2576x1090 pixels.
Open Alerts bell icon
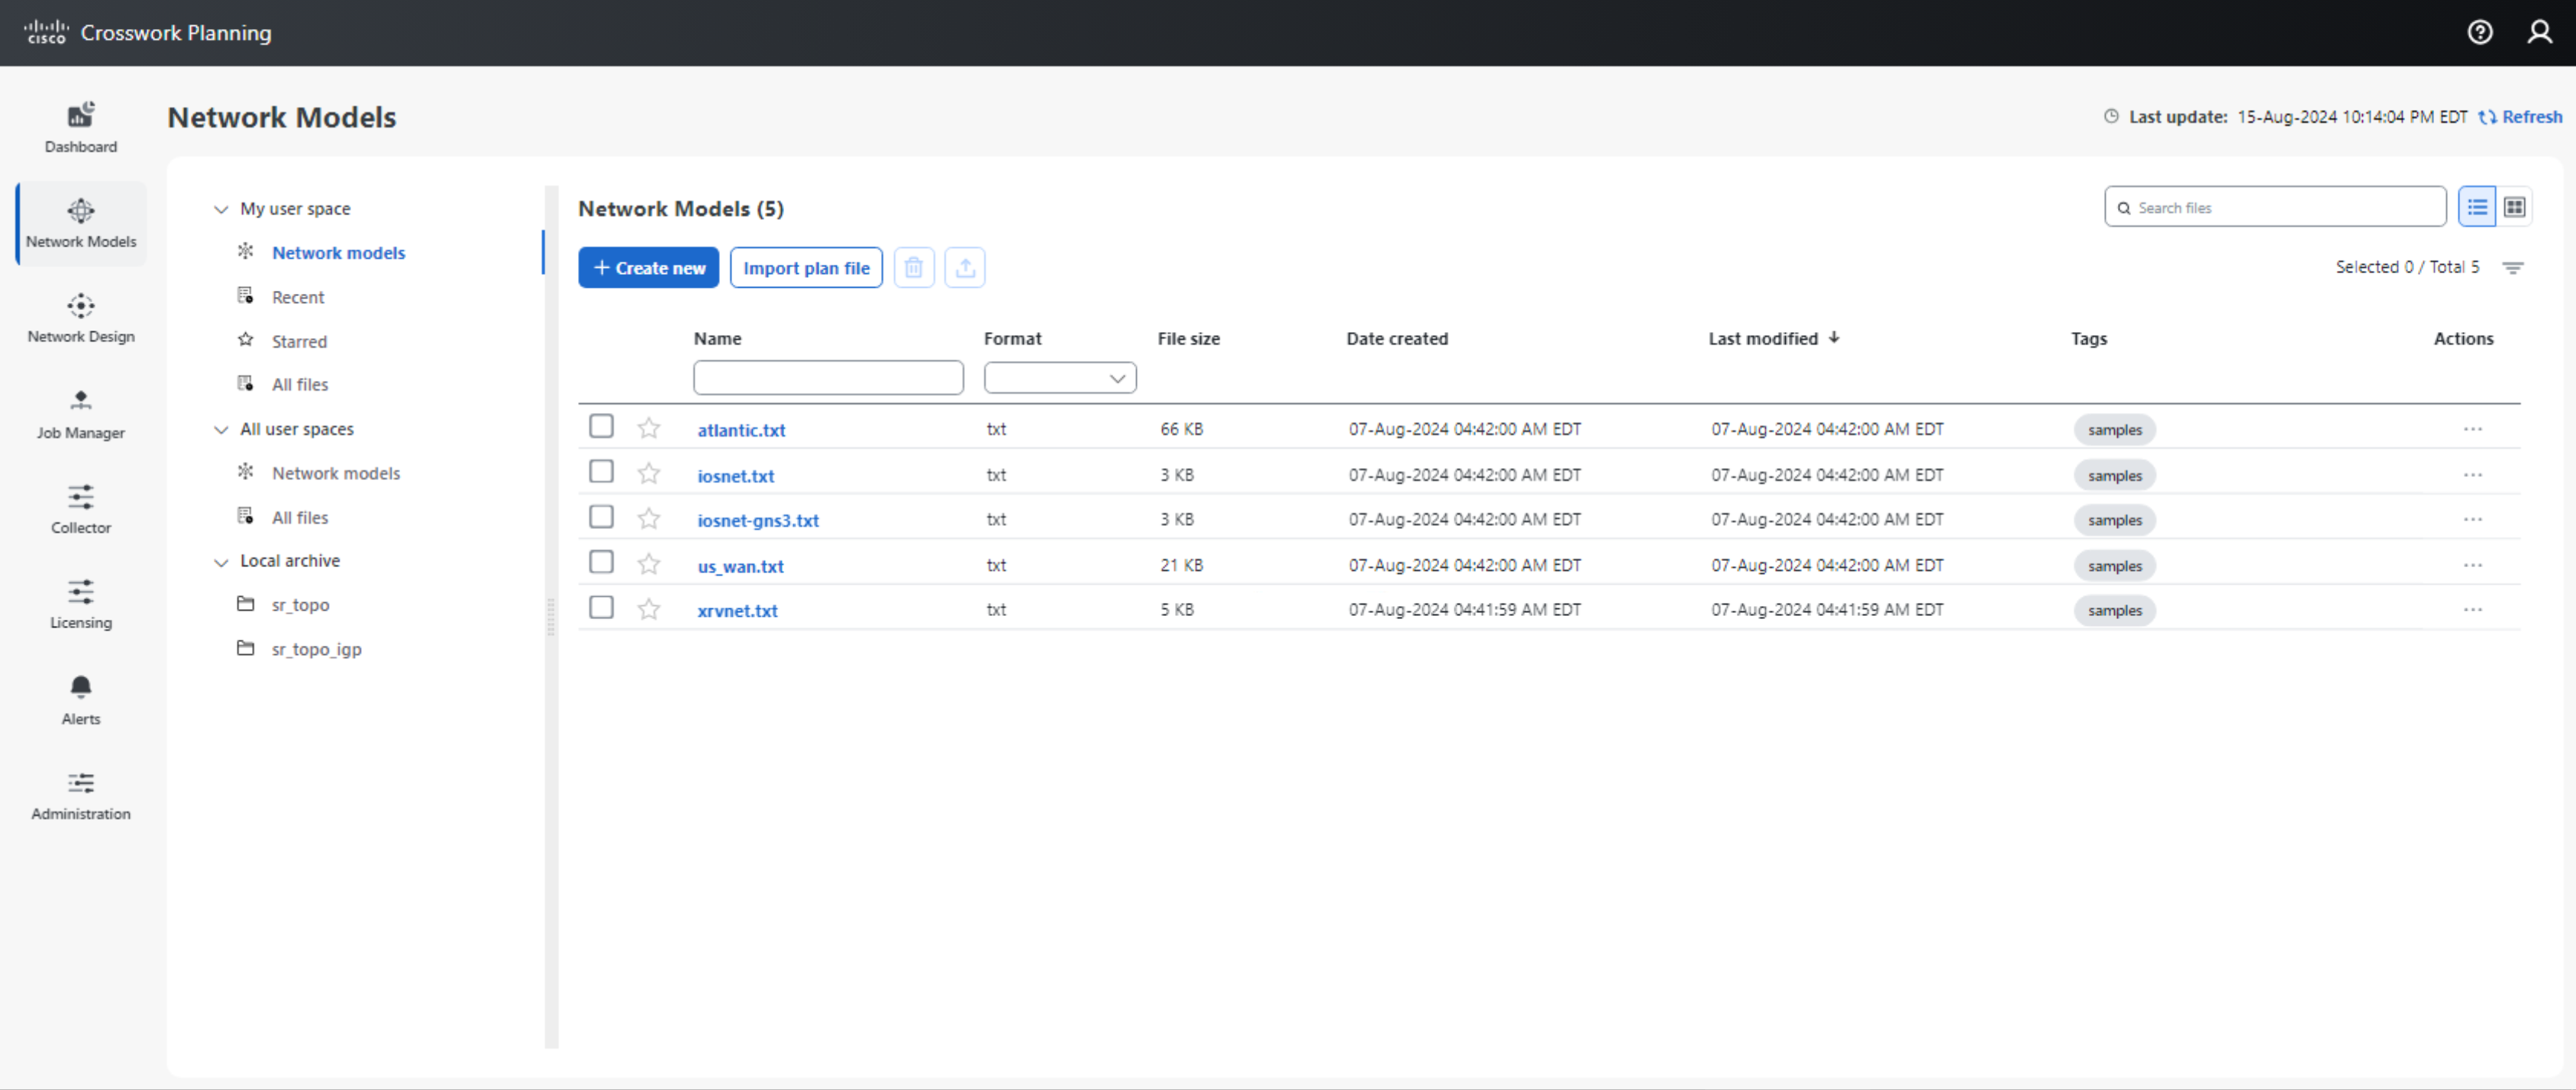tap(80, 699)
